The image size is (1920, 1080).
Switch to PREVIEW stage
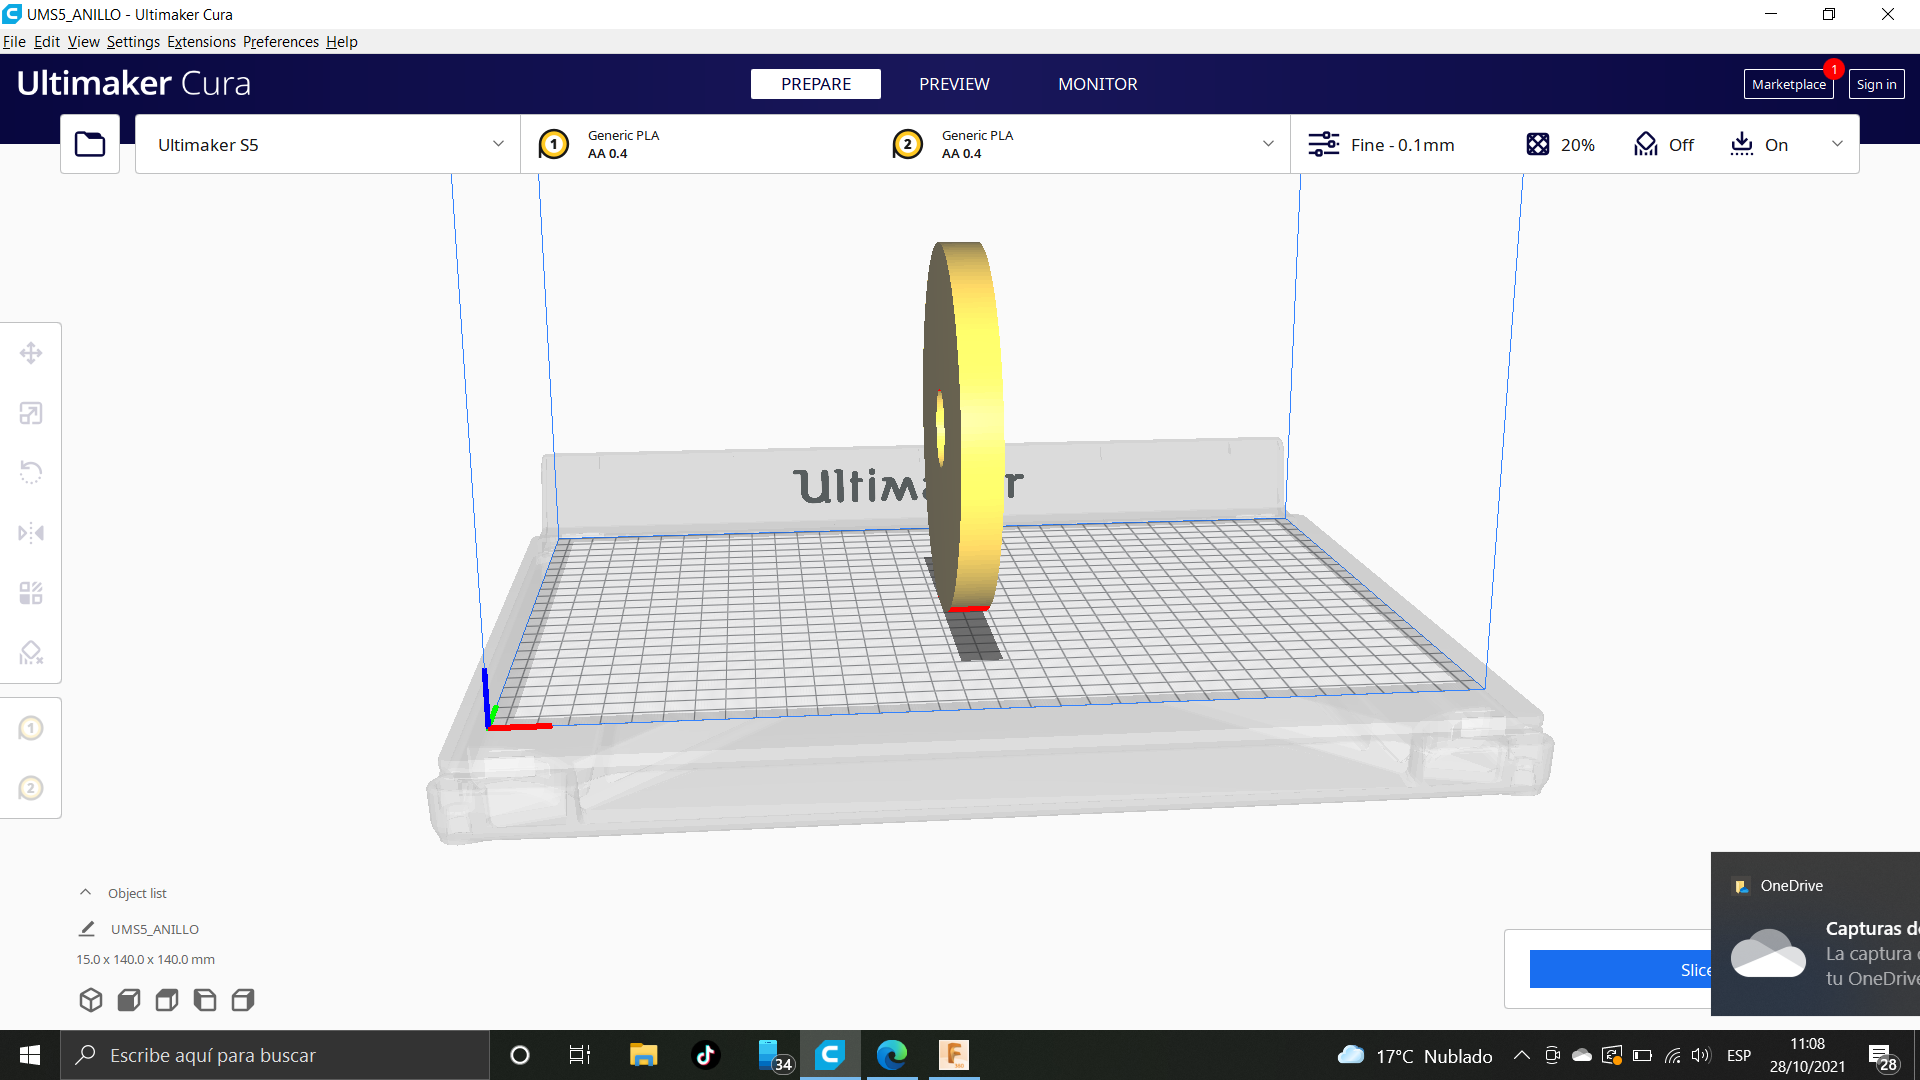click(x=954, y=84)
